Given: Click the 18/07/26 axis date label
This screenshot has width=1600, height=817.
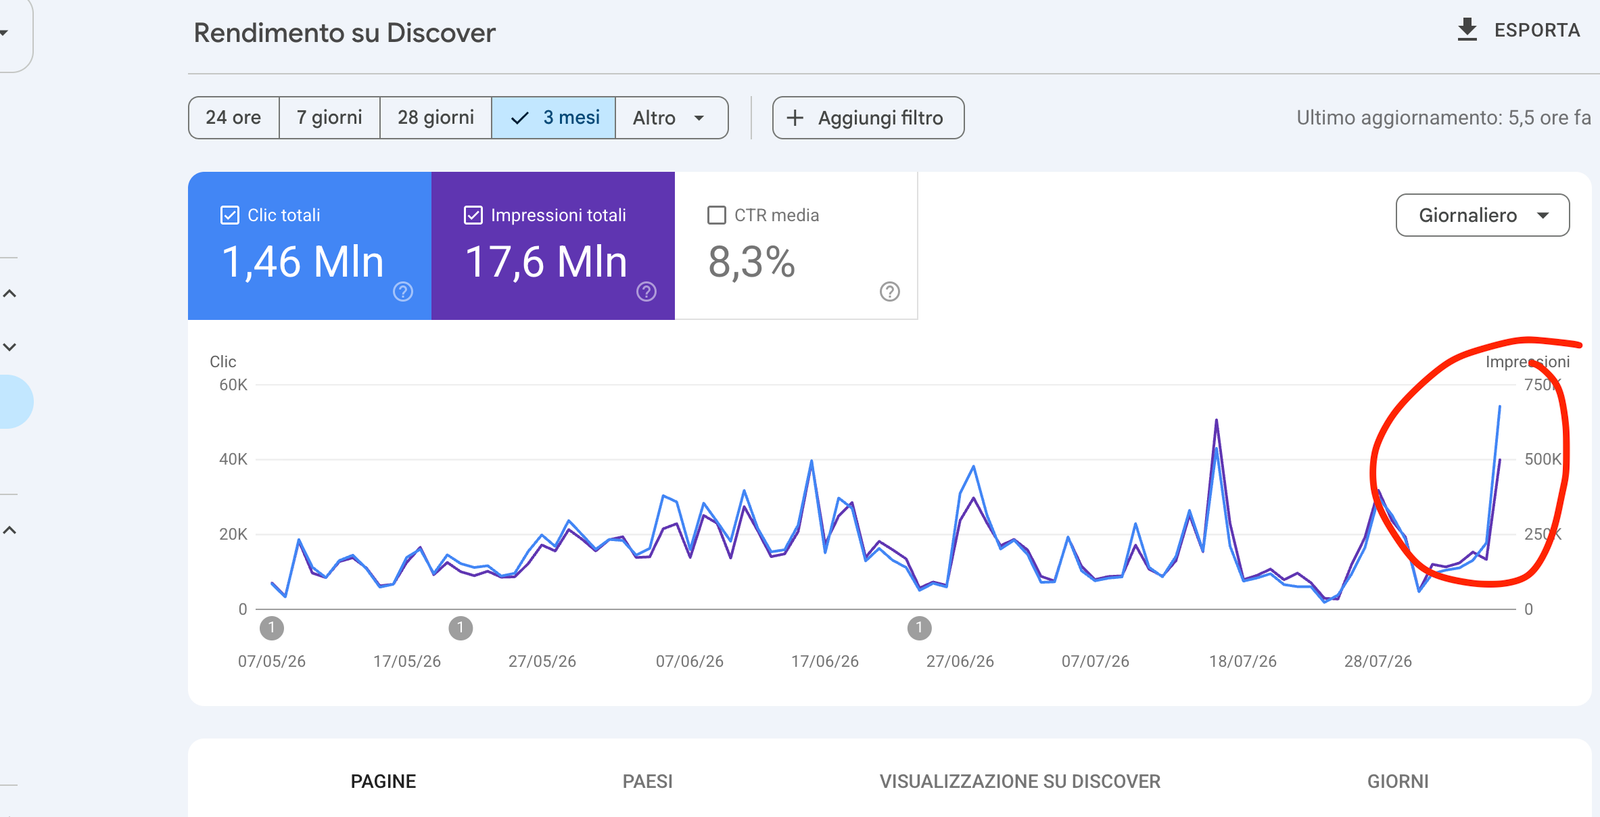Looking at the screenshot, I should pos(1243,661).
